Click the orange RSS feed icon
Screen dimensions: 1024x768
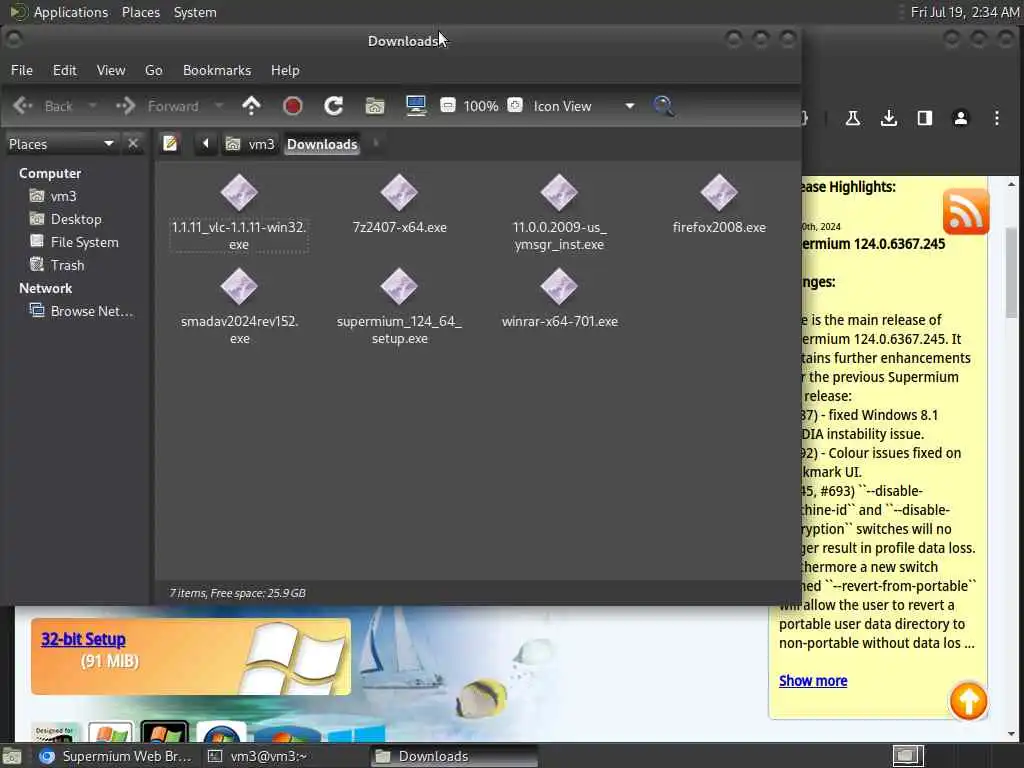(x=966, y=212)
